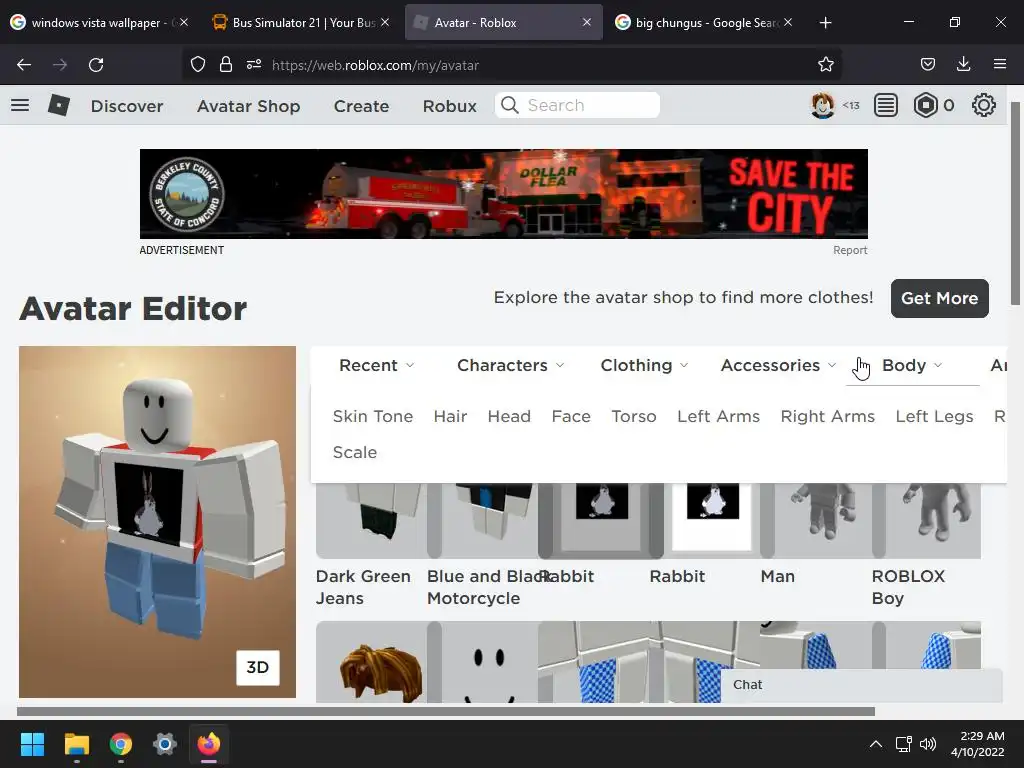Show site security padlock info
This screenshot has height=768, width=1024.
coord(226,65)
